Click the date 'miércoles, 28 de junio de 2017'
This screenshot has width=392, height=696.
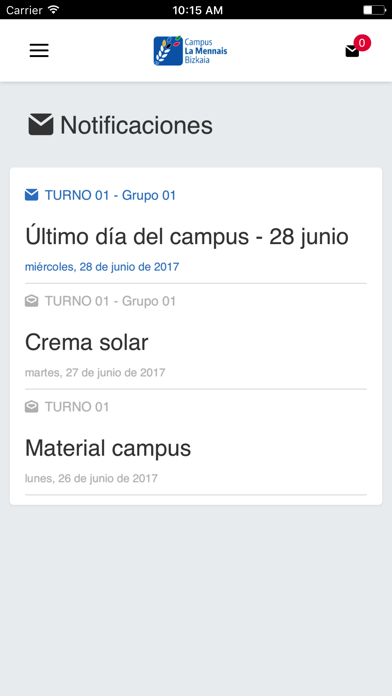click(x=102, y=267)
